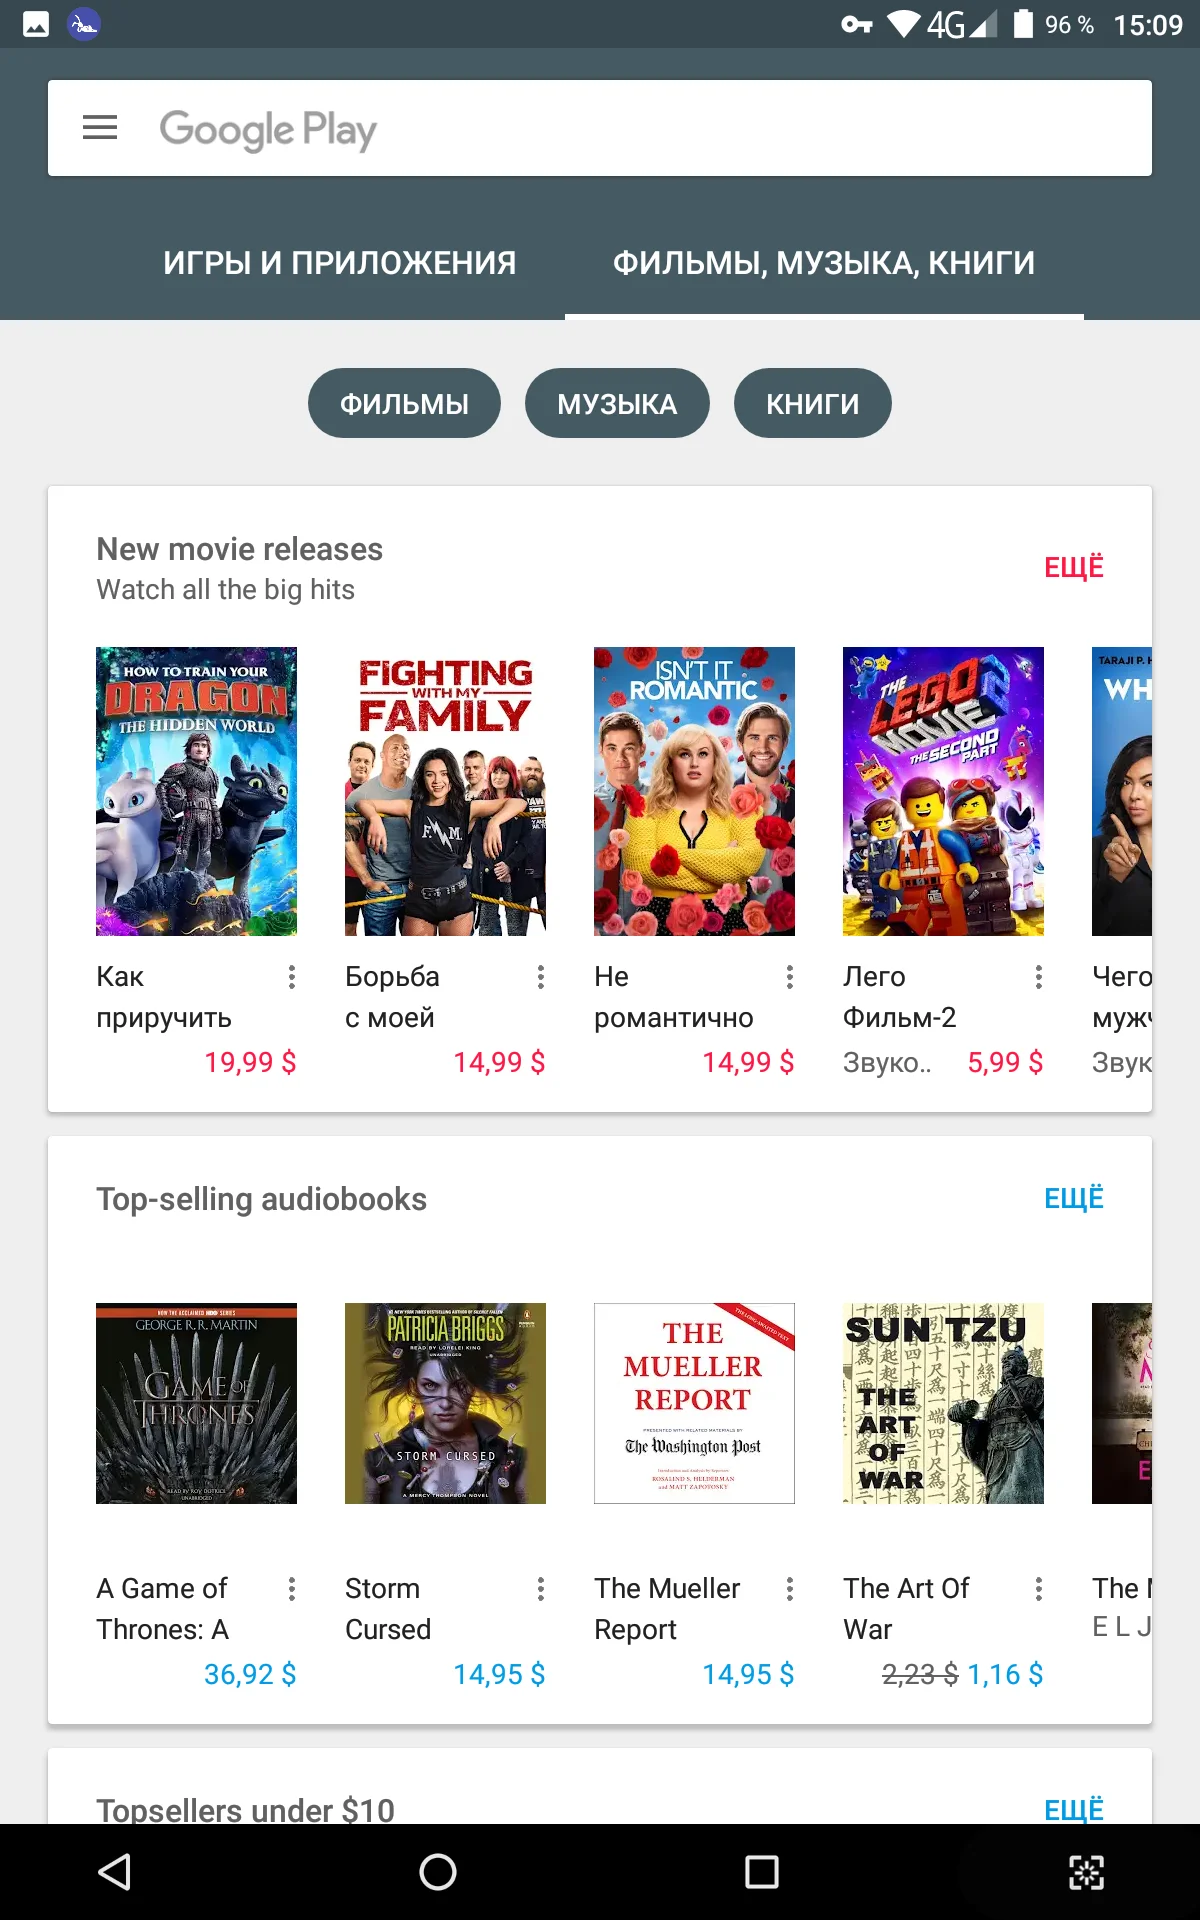Switch to ИГРЫ И ПРИЛОЖЕНИЯ tab
Viewport: 1200px width, 1920px height.
pyautogui.click(x=340, y=263)
